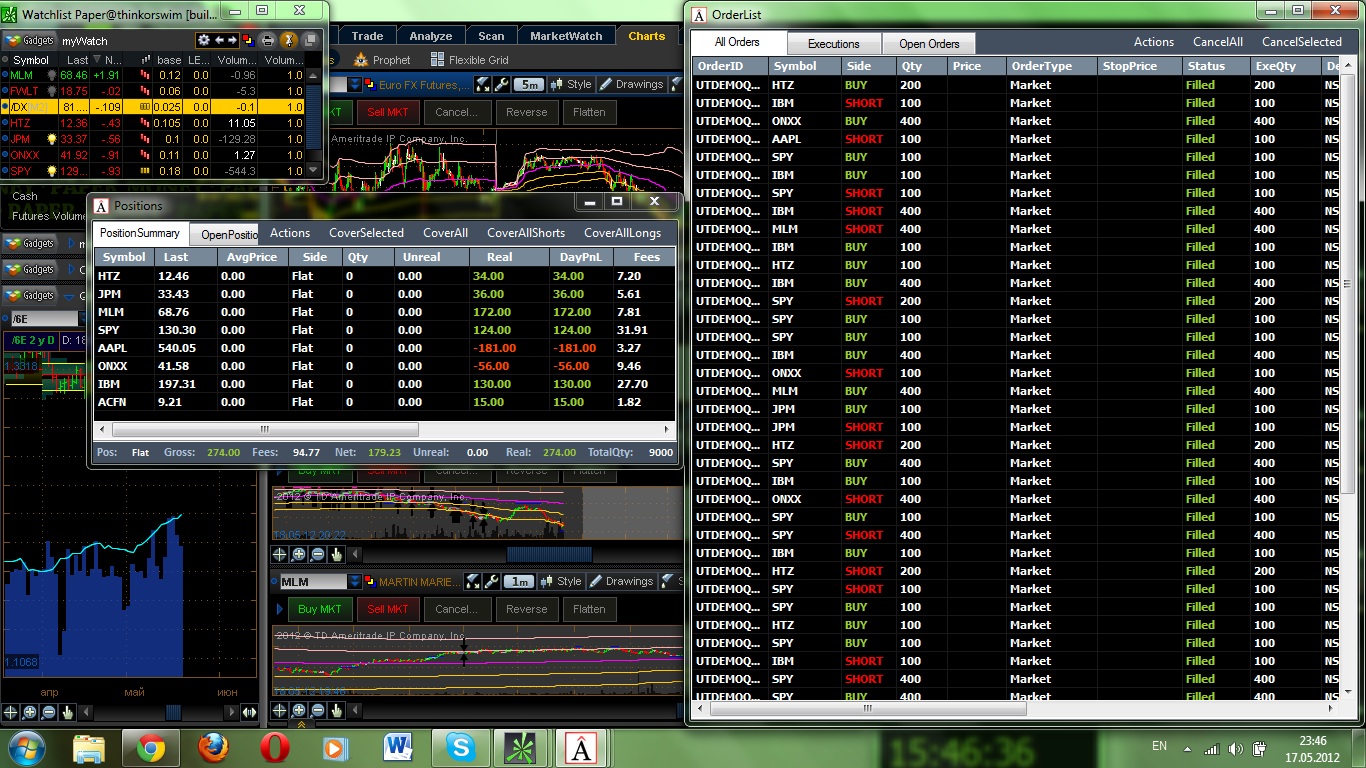Switch to the Scan tab
Viewport: 1366px width, 768px height.
tap(491, 36)
